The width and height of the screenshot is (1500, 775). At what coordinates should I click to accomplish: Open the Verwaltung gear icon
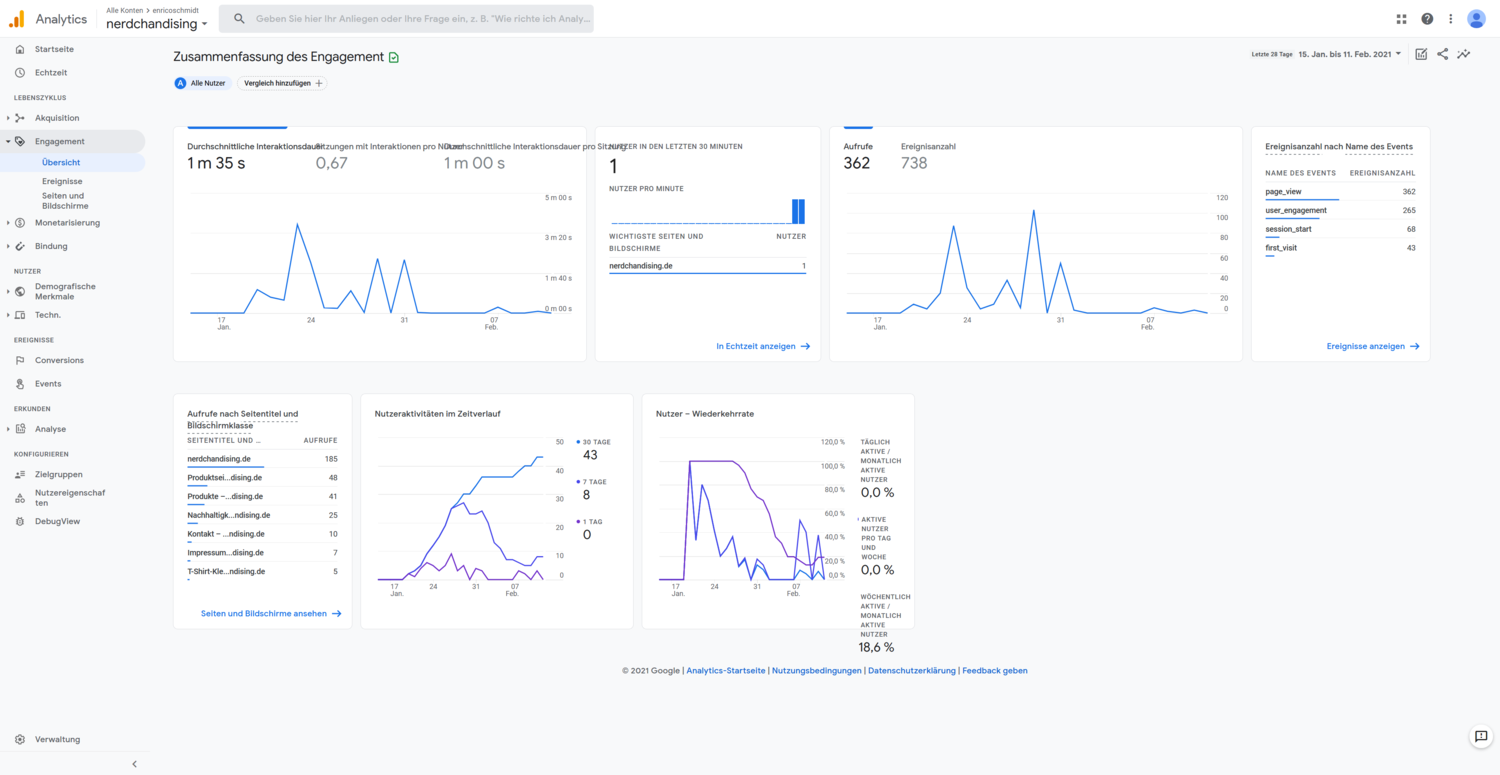[x=20, y=740]
